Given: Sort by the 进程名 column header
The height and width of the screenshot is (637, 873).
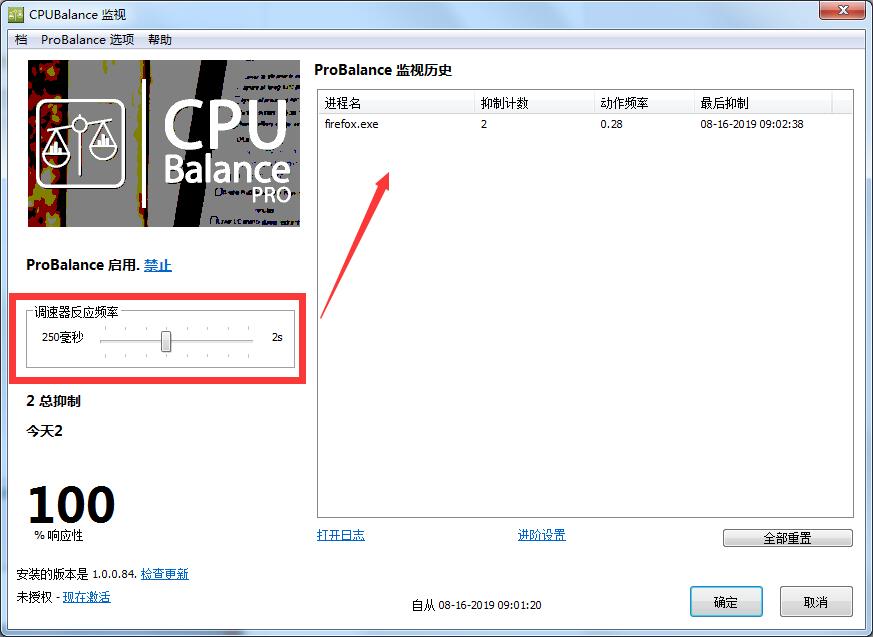Looking at the screenshot, I should click(x=397, y=103).
